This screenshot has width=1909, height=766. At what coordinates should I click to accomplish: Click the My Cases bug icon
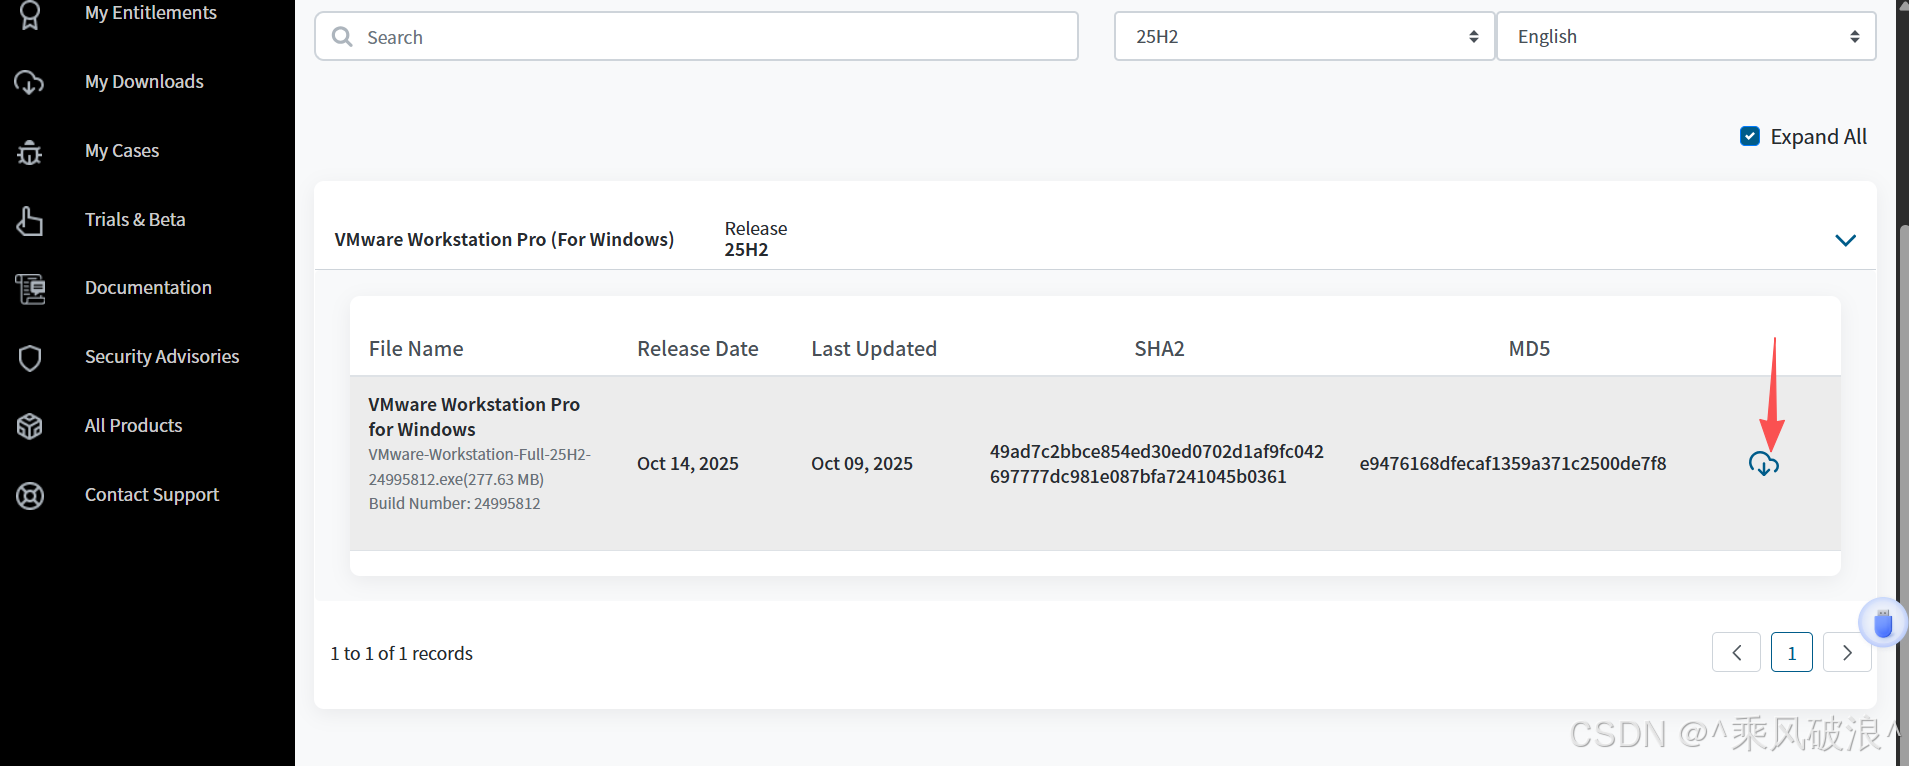pos(30,151)
